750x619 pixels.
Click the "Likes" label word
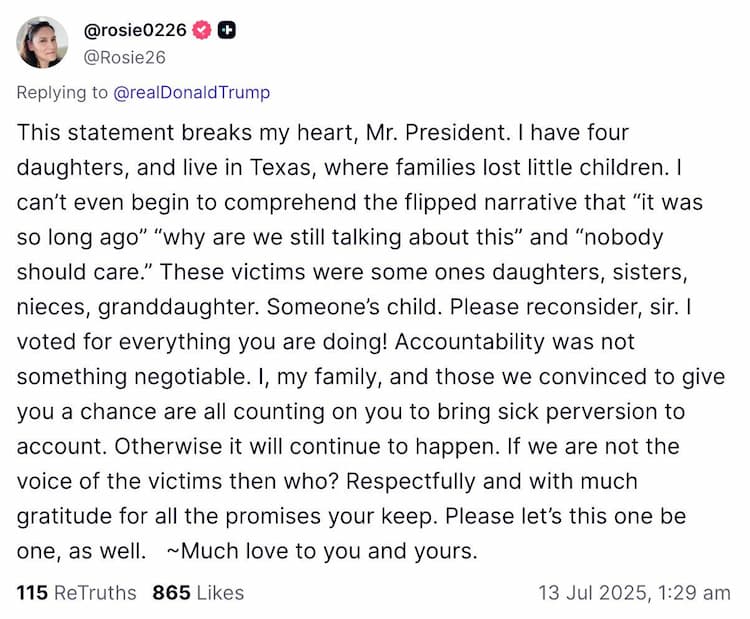tap(220, 593)
